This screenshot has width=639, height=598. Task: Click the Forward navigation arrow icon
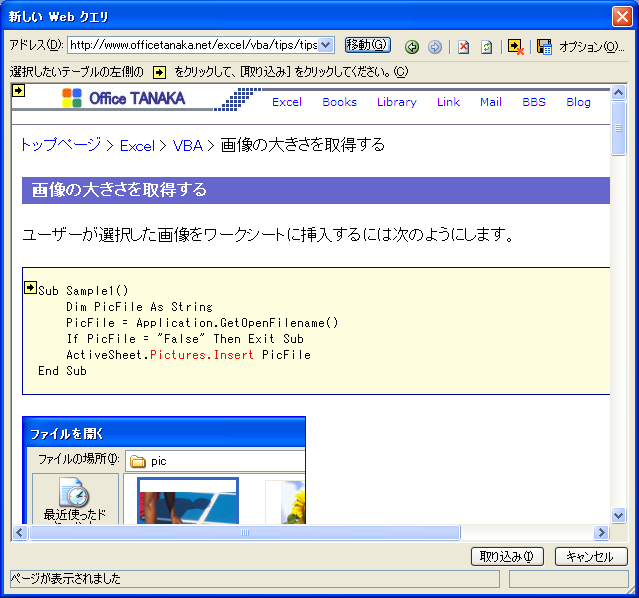click(435, 47)
